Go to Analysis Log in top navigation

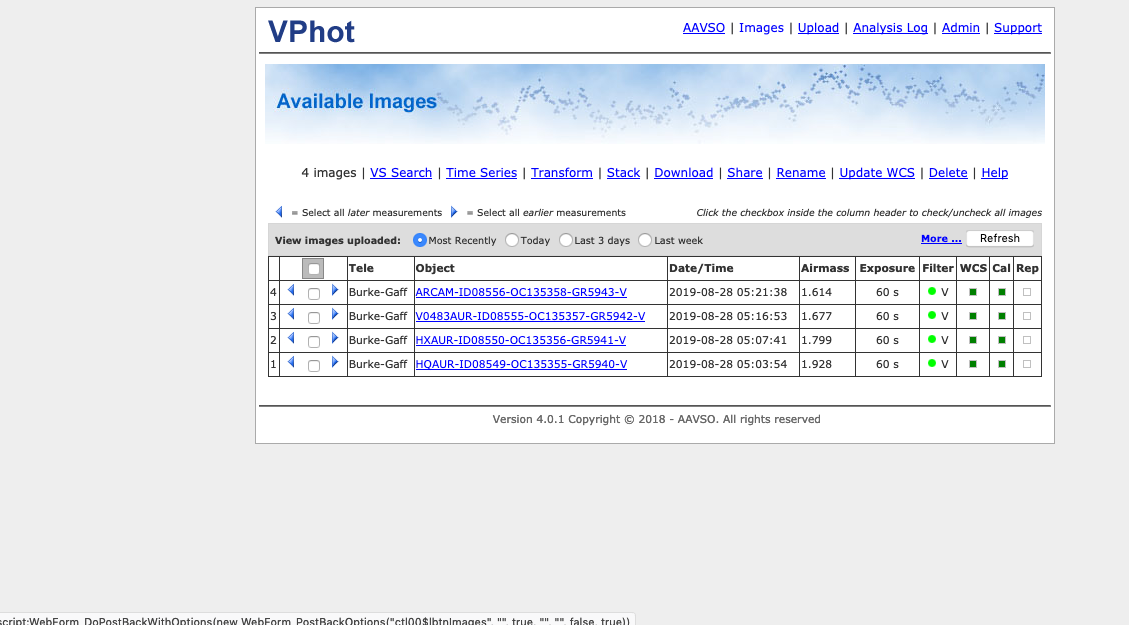tap(890, 28)
